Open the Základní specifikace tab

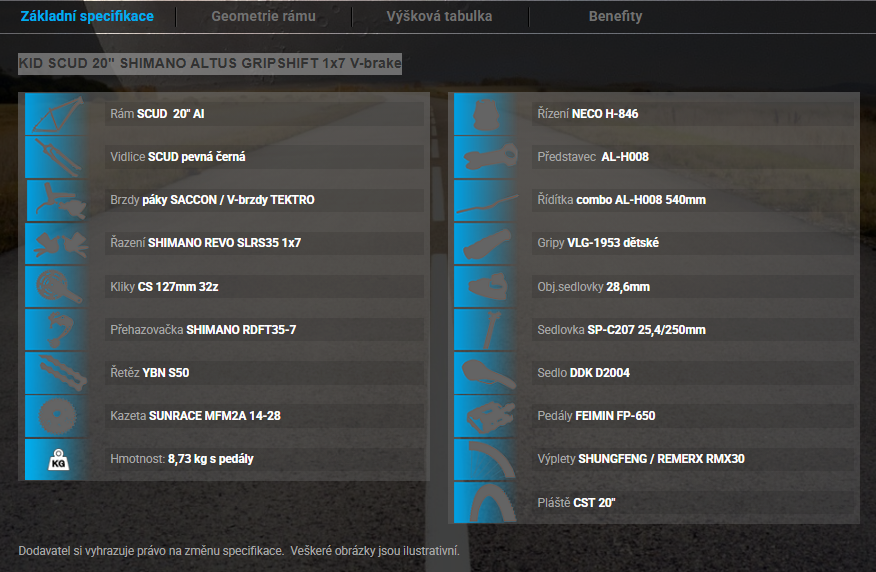87,16
